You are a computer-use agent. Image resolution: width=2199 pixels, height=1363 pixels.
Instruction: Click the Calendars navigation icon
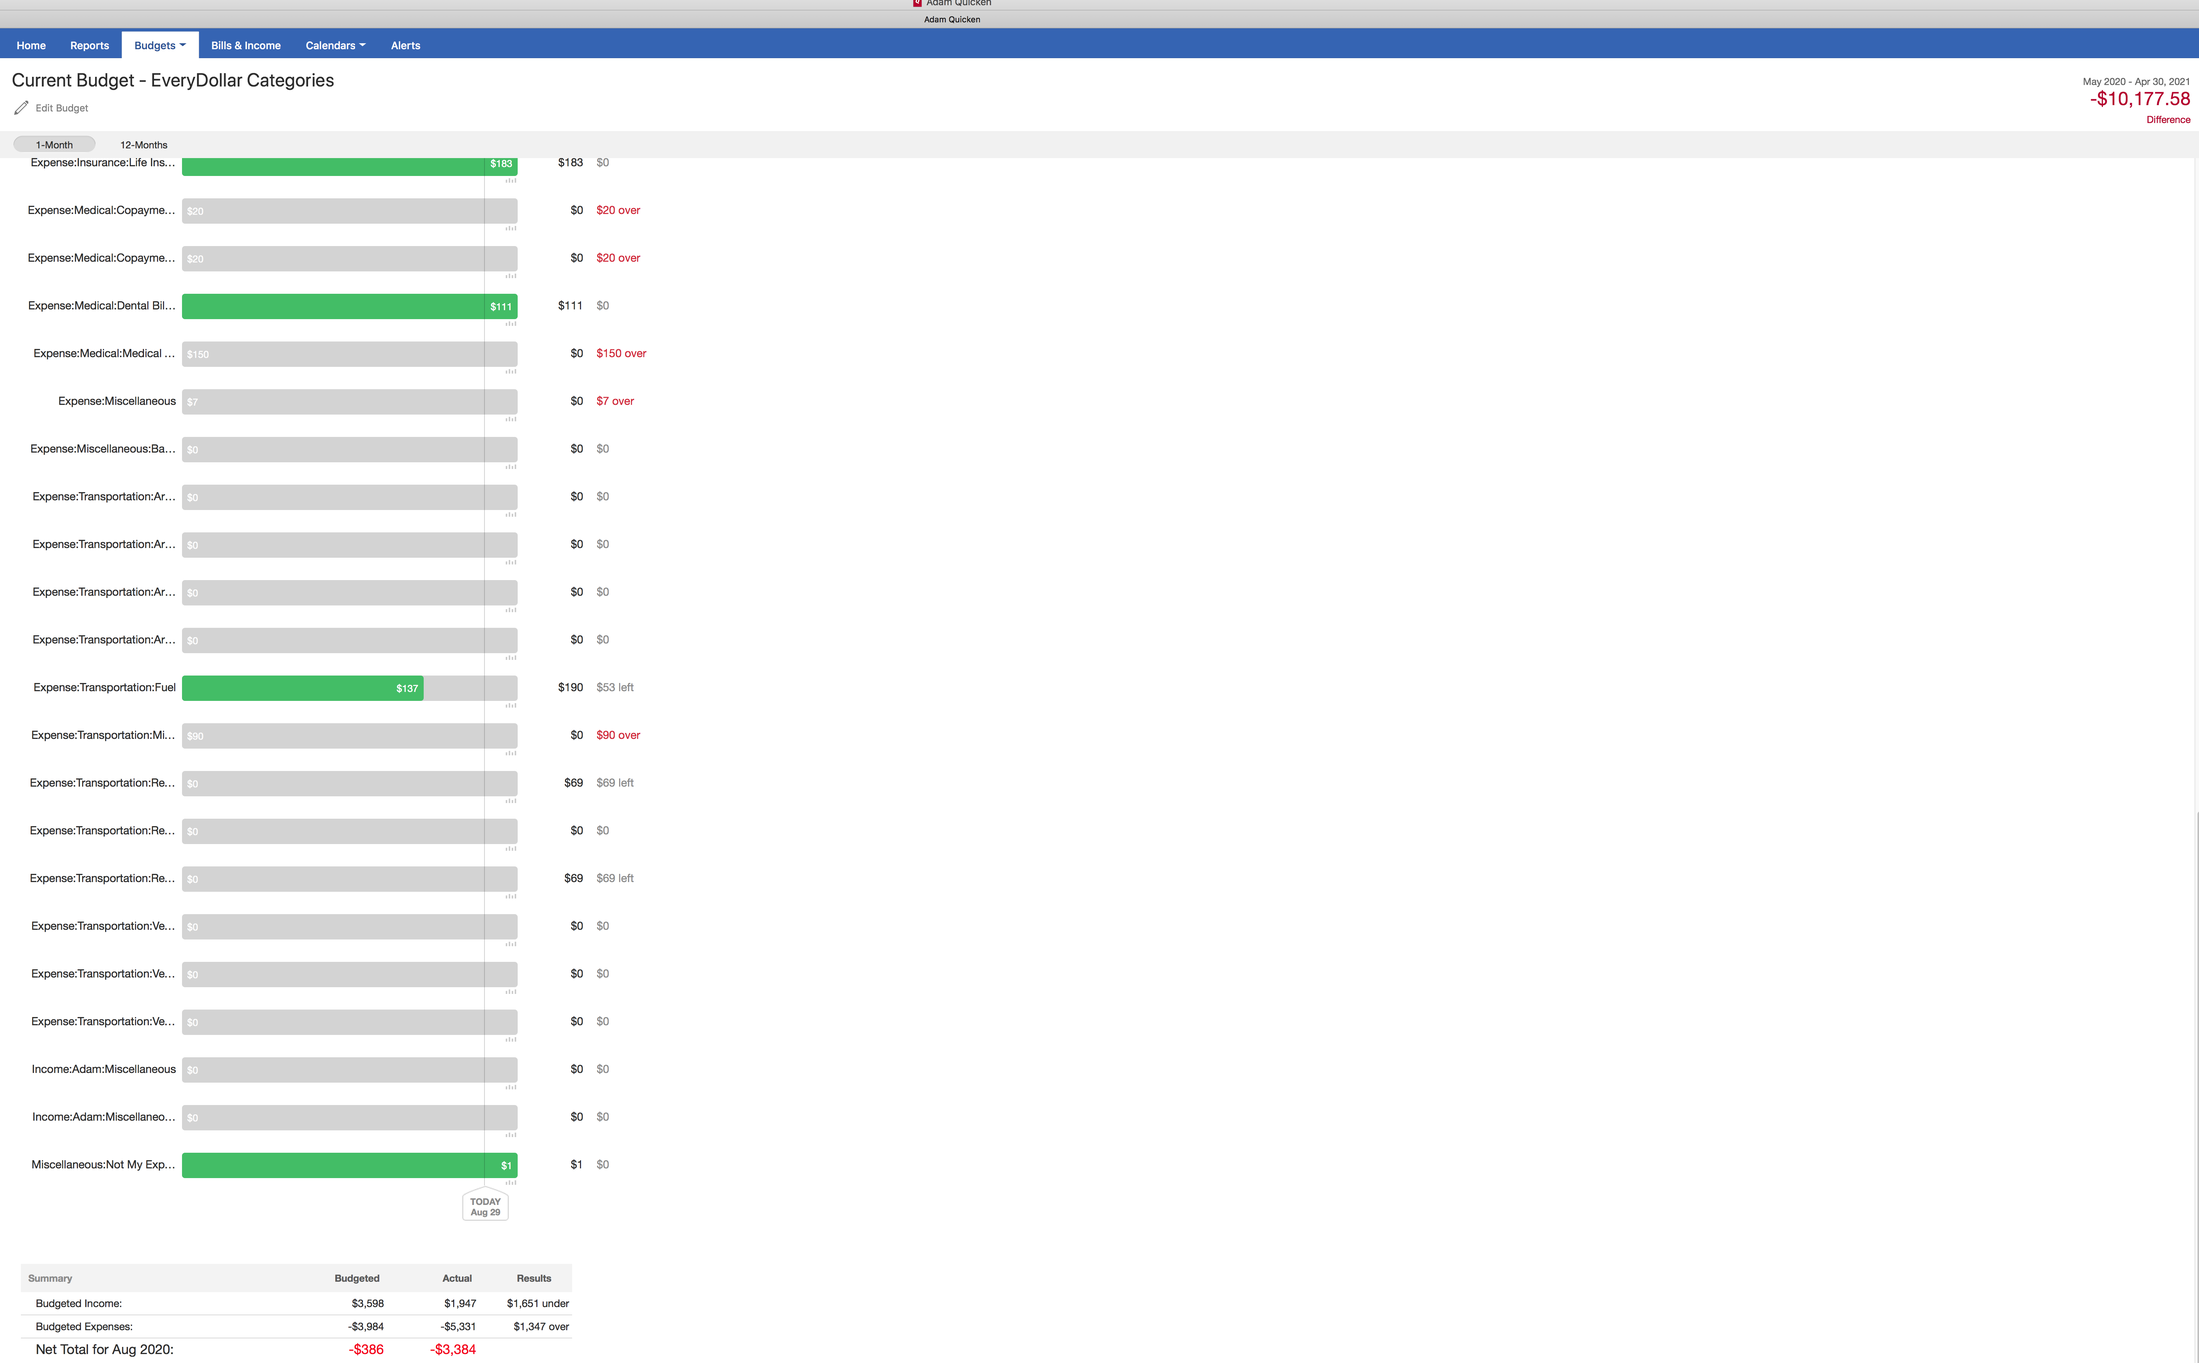click(333, 44)
